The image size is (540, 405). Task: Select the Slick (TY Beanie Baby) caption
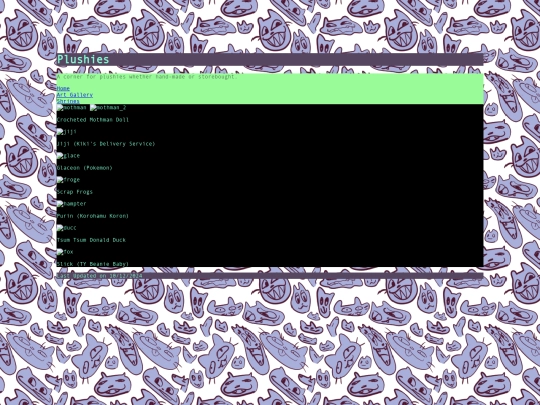(x=93, y=264)
